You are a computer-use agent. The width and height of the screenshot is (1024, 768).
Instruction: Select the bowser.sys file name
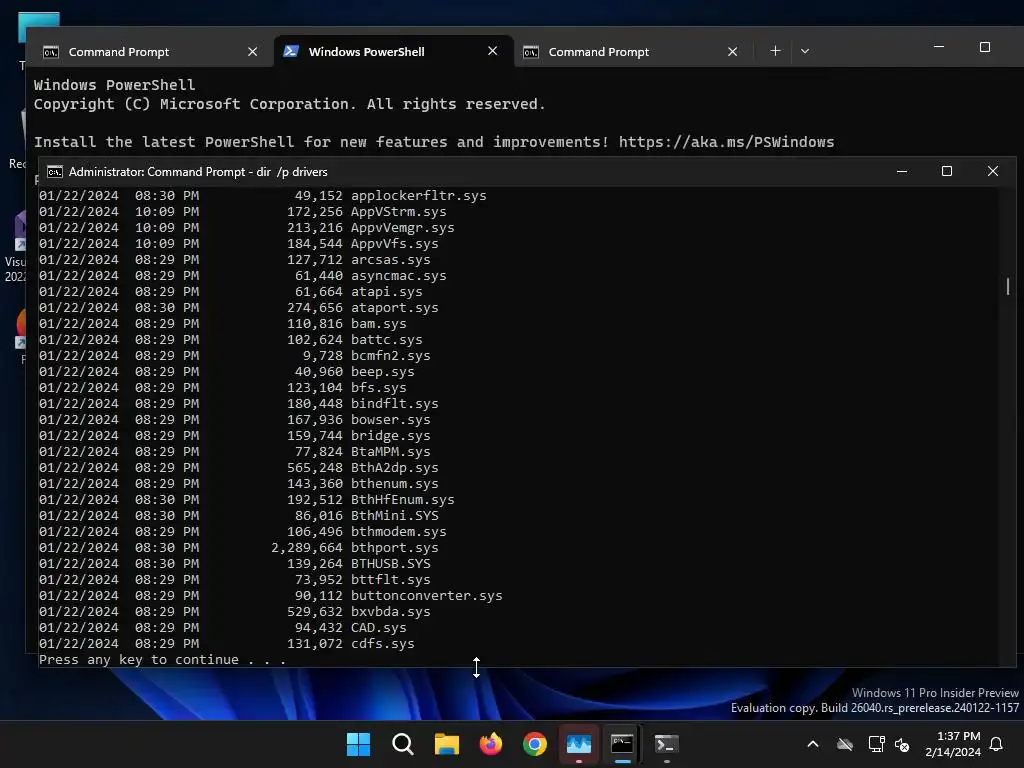pyautogui.click(x=391, y=419)
